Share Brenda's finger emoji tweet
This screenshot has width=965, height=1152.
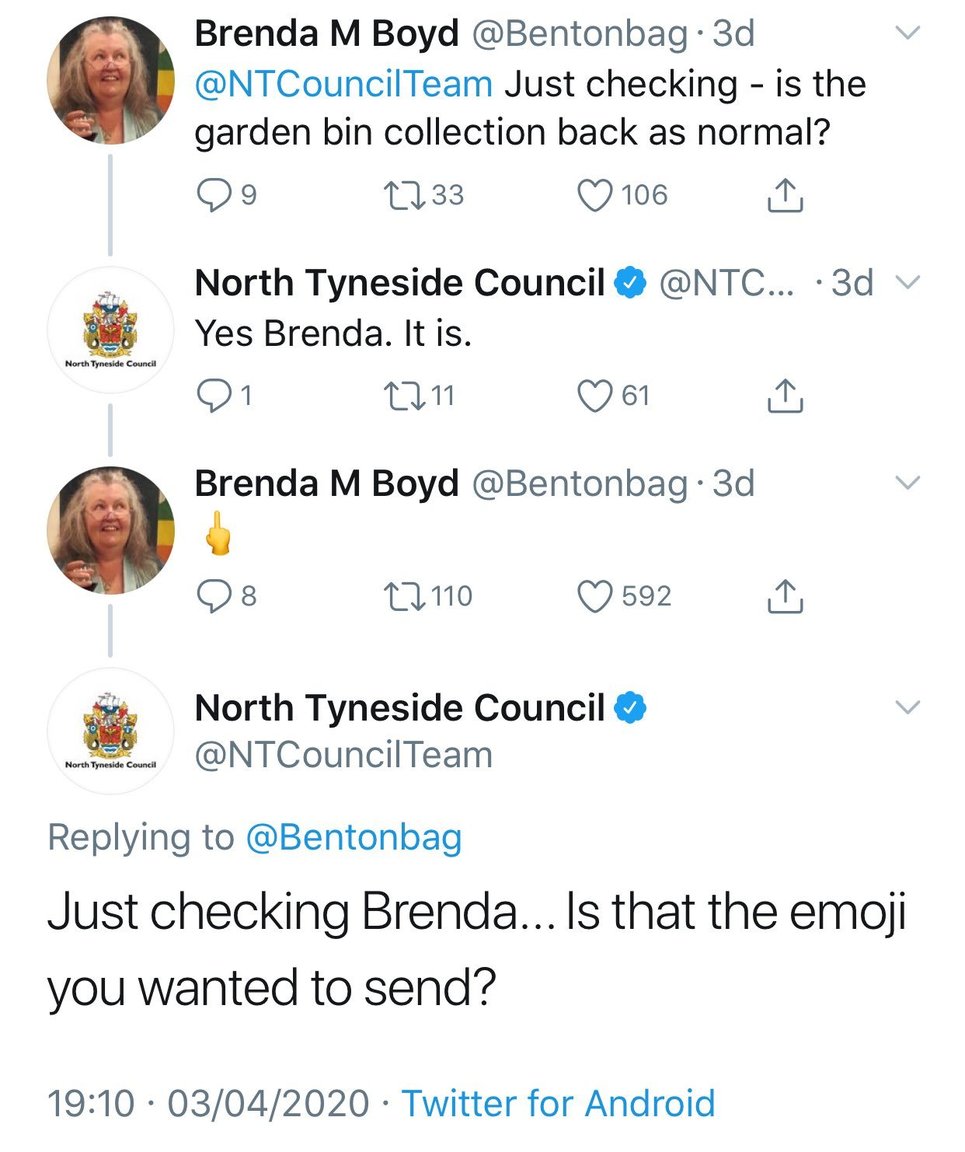tap(786, 598)
